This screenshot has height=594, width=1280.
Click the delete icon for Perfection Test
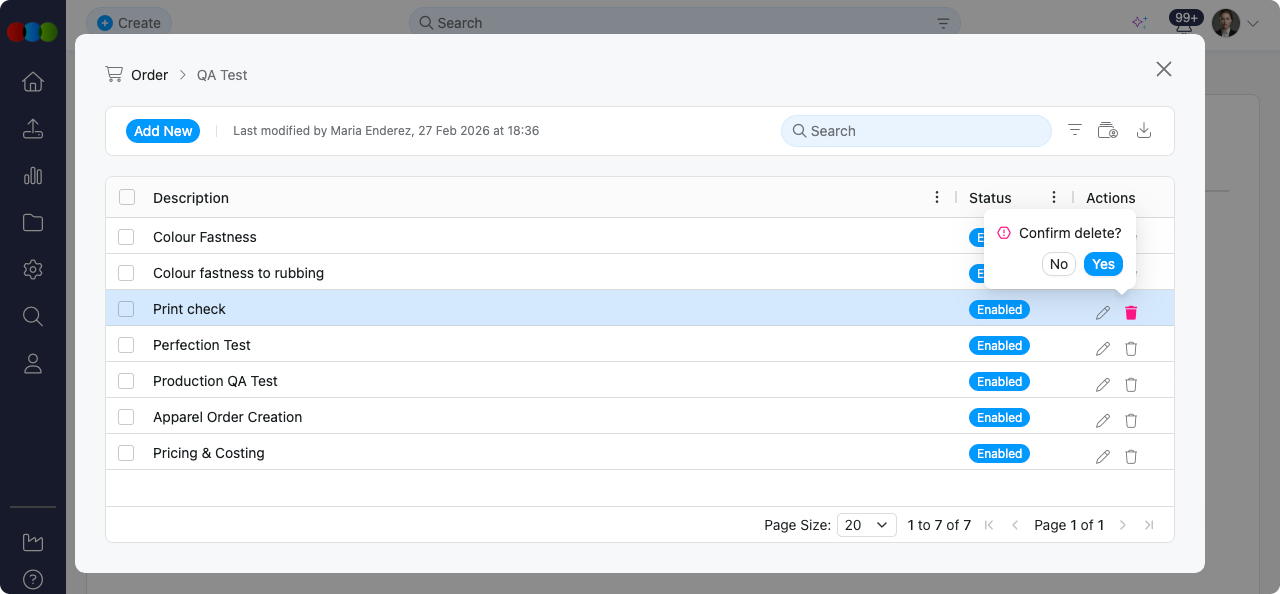click(x=1131, y=349)
